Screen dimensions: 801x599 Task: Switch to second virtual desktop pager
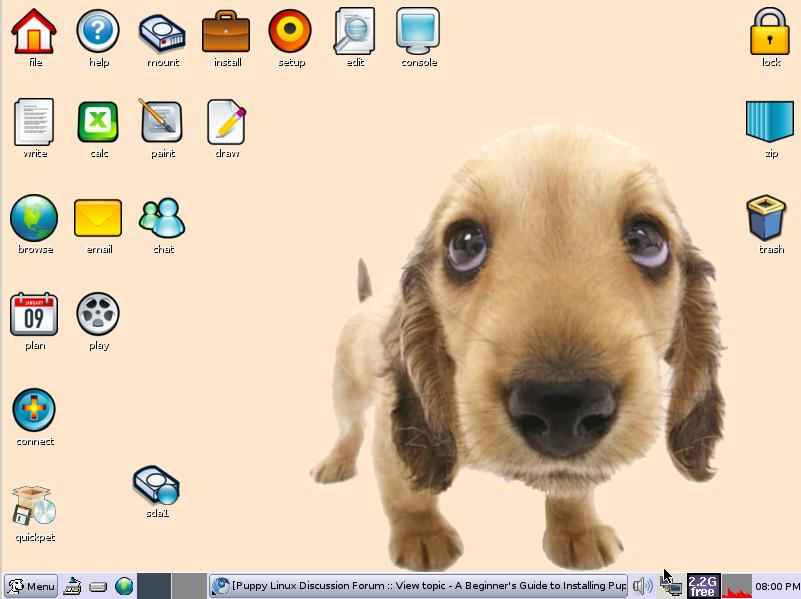click(x=189, y=586)
